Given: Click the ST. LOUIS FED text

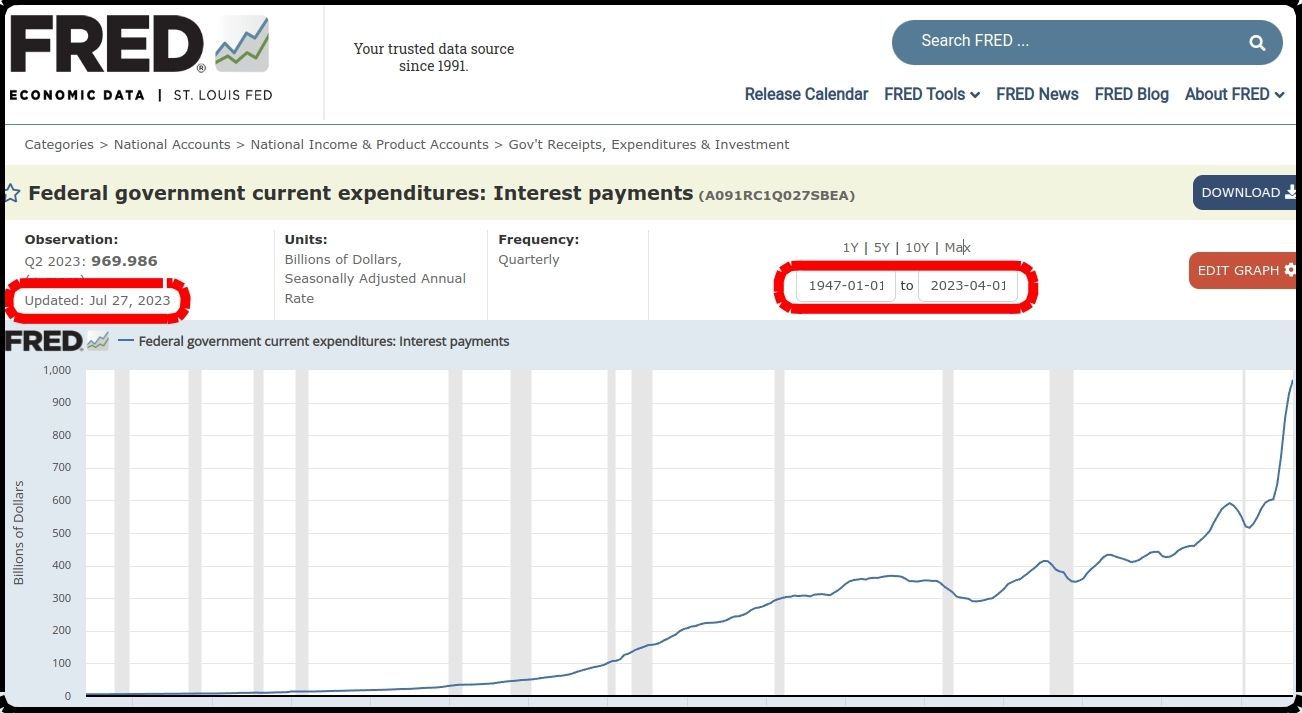Looking at the screenshot, I should [x=223, y=95].
